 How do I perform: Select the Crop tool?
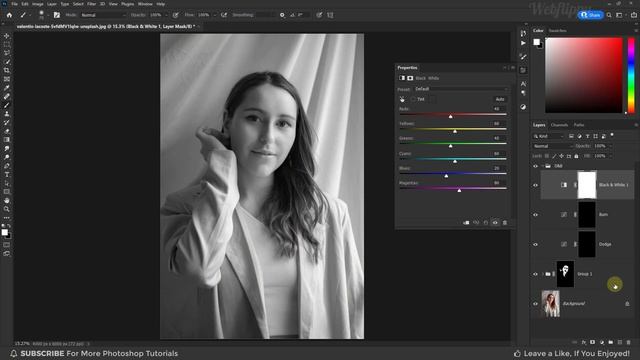pyautogui.click(x=7, y=70)
